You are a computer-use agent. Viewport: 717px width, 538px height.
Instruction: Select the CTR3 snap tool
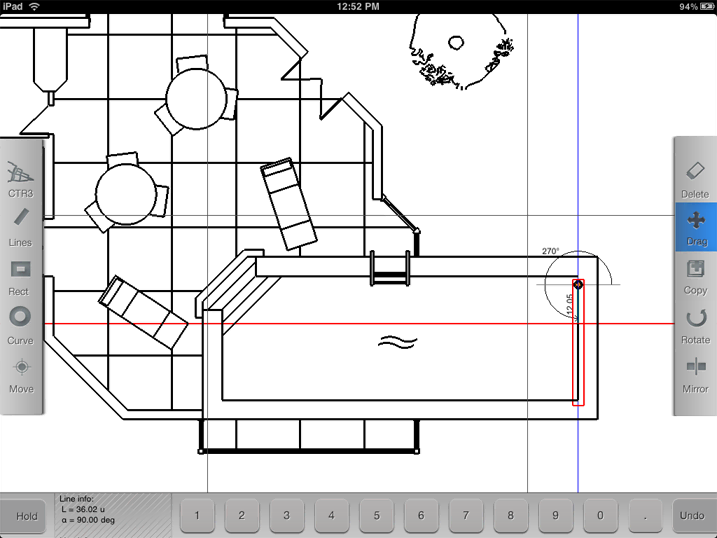pyautogui.click(x=21, y=179)
